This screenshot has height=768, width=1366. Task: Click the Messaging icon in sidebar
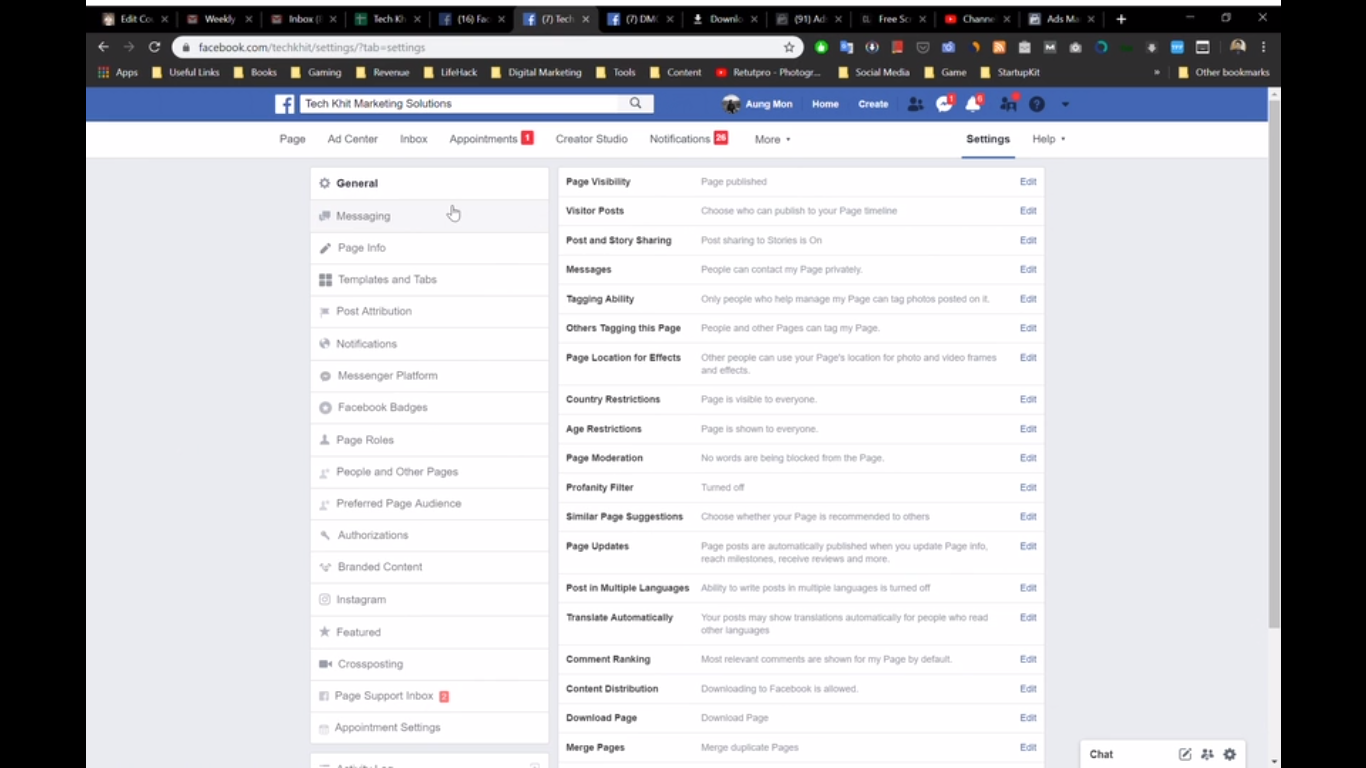(324, 216)
